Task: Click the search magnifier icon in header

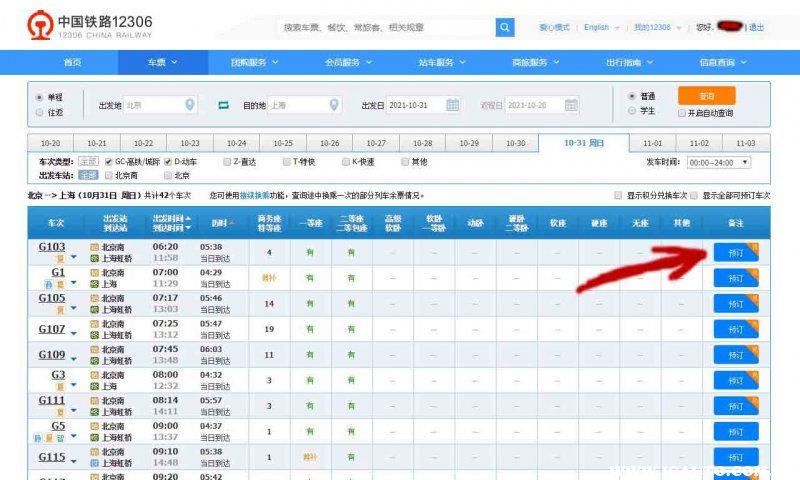Action: (x=505, y=27)
